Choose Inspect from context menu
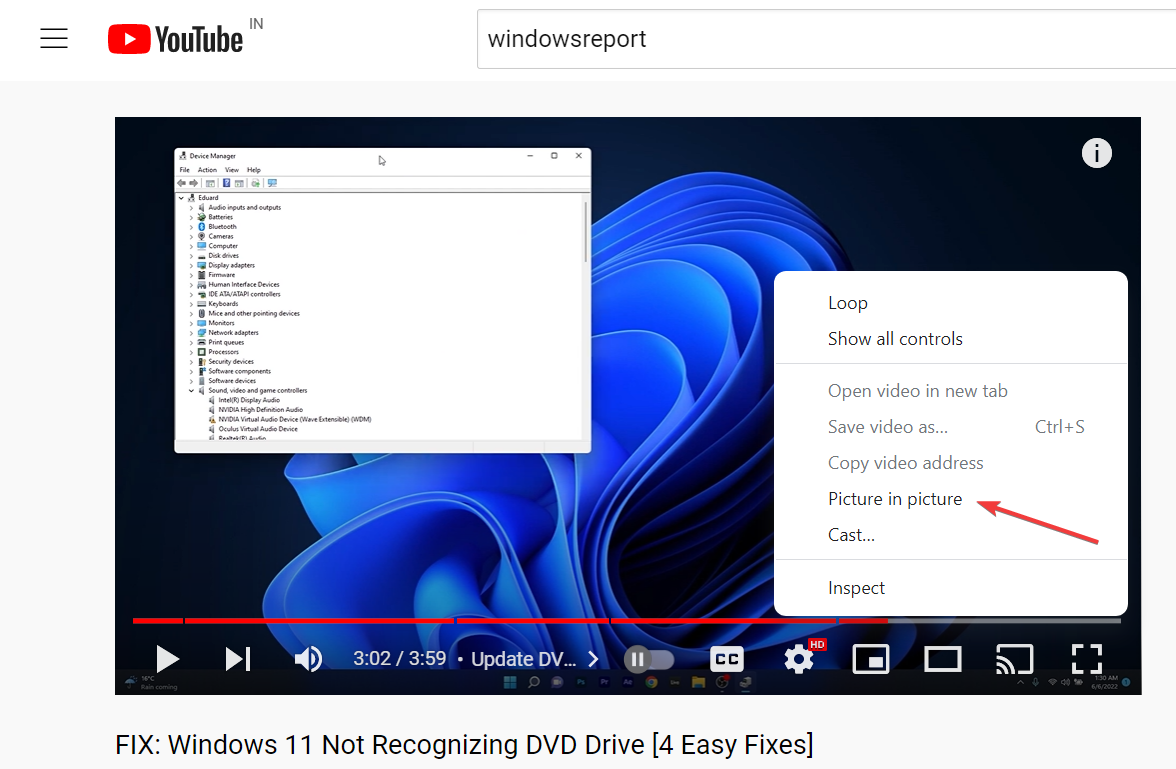The height and width of the screenshot is (769, 1176). (x=950, y=587)
